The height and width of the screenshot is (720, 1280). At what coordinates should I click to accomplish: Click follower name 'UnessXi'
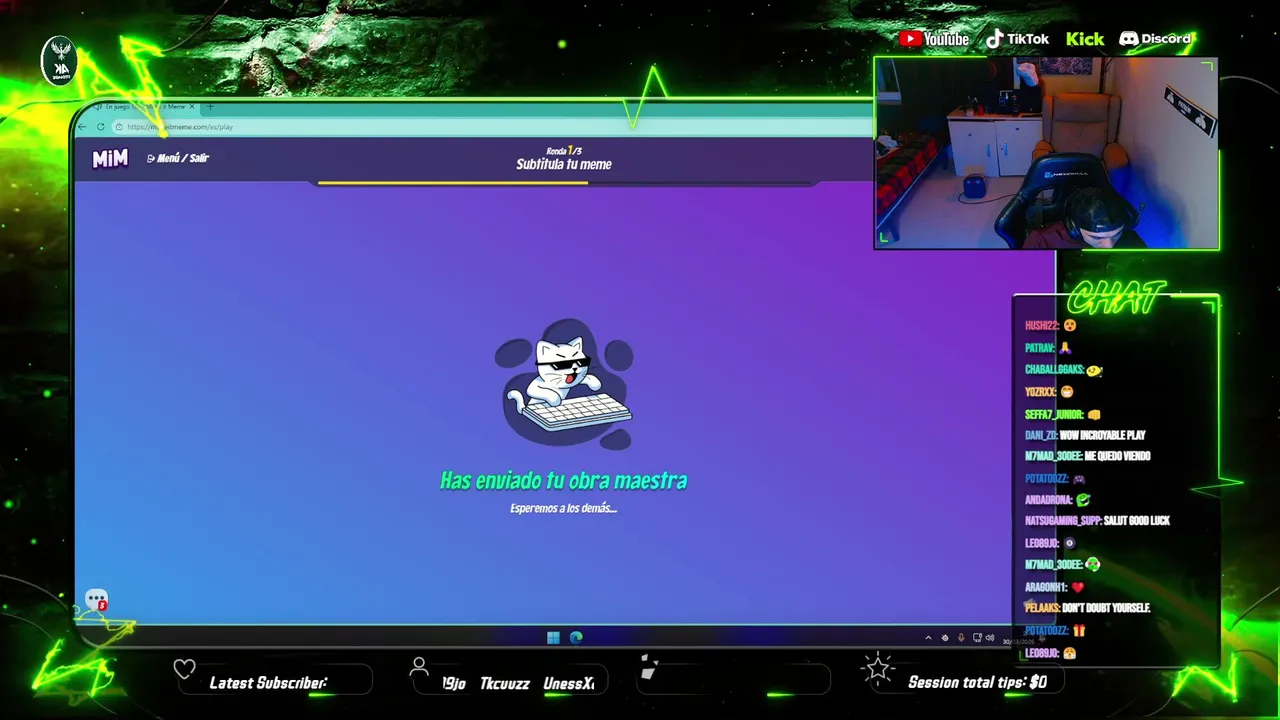[x=569, y=684]
